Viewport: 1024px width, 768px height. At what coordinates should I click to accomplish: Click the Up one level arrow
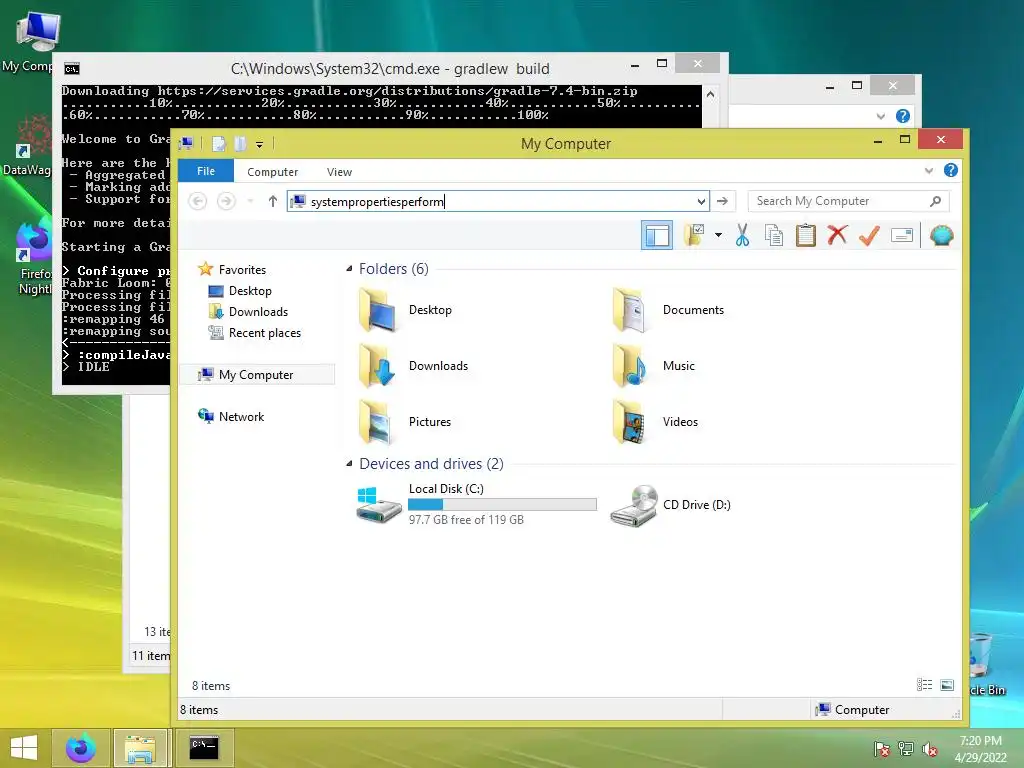click(273, 201)
